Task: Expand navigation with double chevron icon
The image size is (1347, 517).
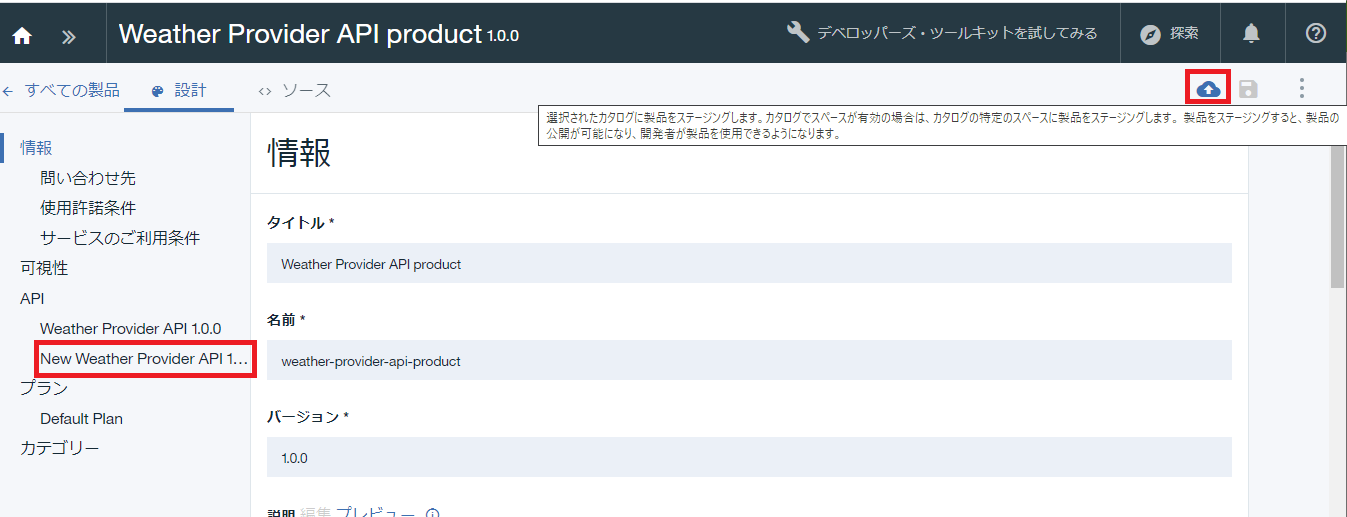Action: pyautogui.click(x=69, y=36)
